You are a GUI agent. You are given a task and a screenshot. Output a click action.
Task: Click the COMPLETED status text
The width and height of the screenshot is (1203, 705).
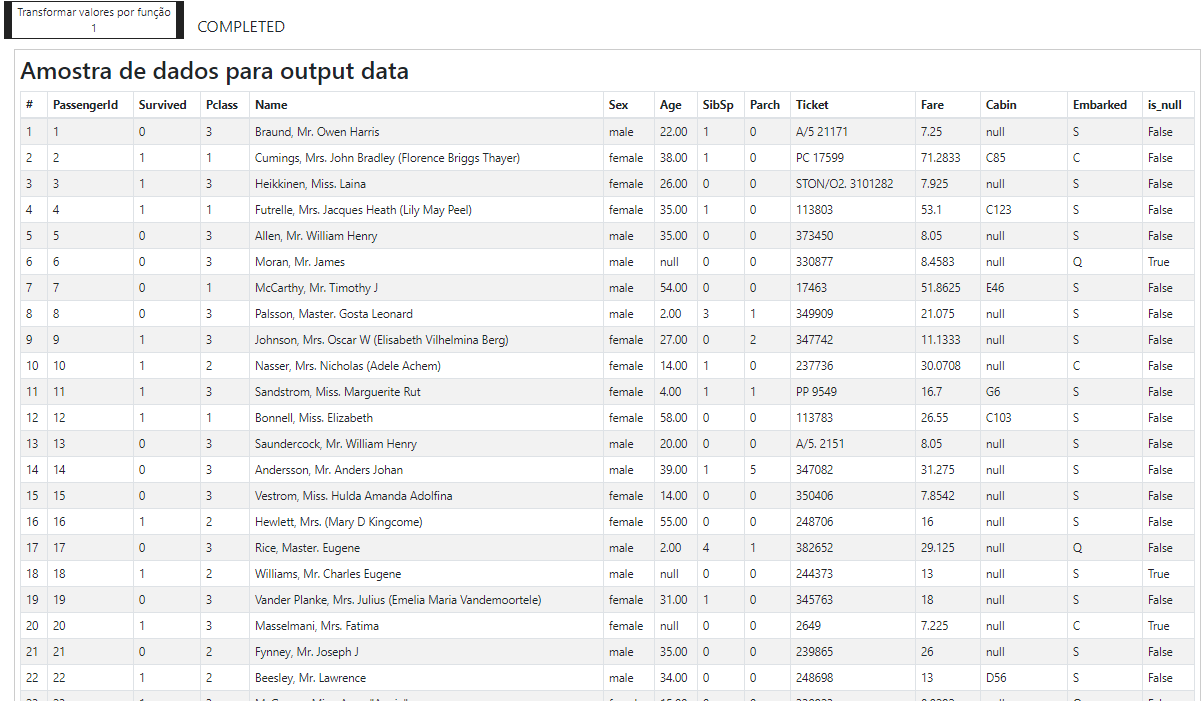[241, 27]
